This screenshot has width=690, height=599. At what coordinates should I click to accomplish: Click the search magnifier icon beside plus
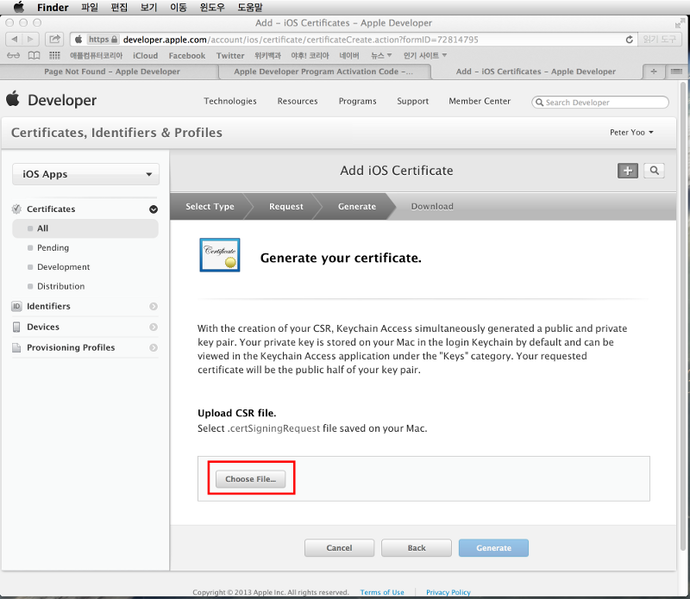pos(654,171)
